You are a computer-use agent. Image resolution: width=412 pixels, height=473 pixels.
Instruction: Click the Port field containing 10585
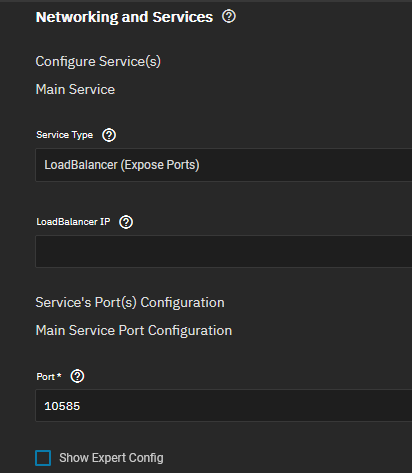click(224, 405)
